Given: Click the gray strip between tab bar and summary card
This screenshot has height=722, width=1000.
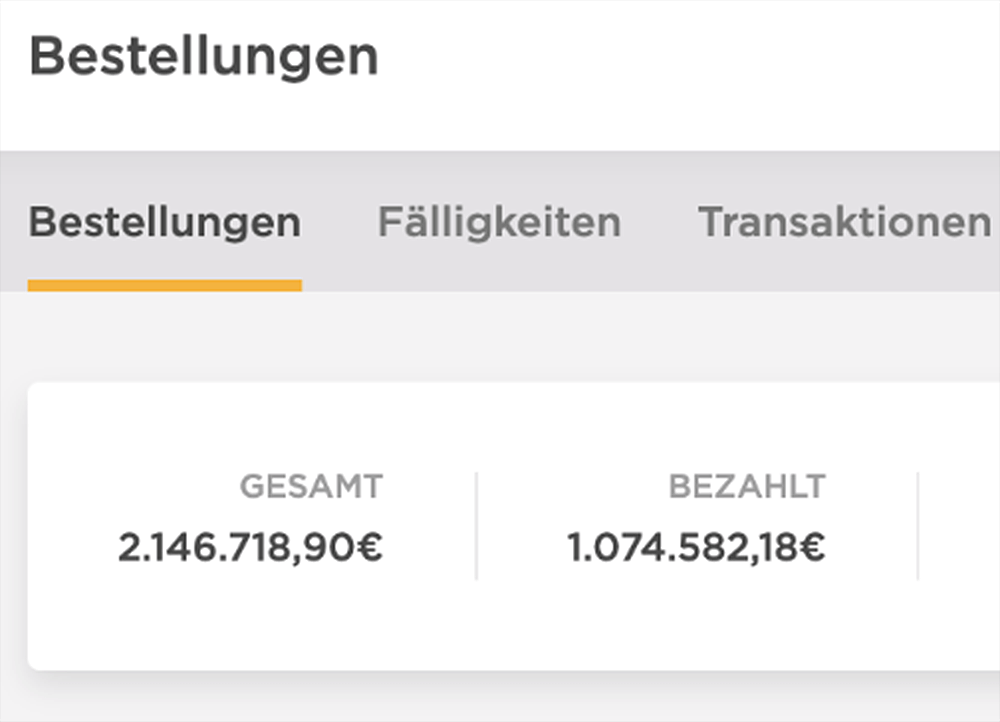Looking at the screenshot, I should pyautogui.click(x=500, y=336).
